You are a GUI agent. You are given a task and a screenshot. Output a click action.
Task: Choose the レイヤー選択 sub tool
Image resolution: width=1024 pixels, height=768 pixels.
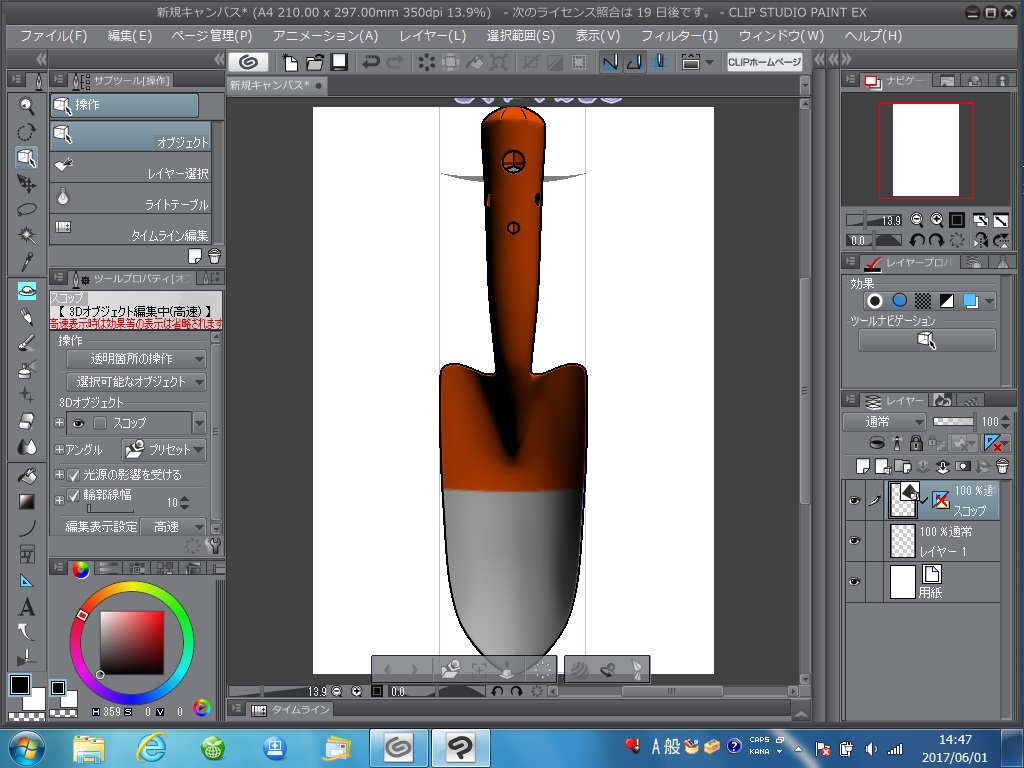point(130,166)
